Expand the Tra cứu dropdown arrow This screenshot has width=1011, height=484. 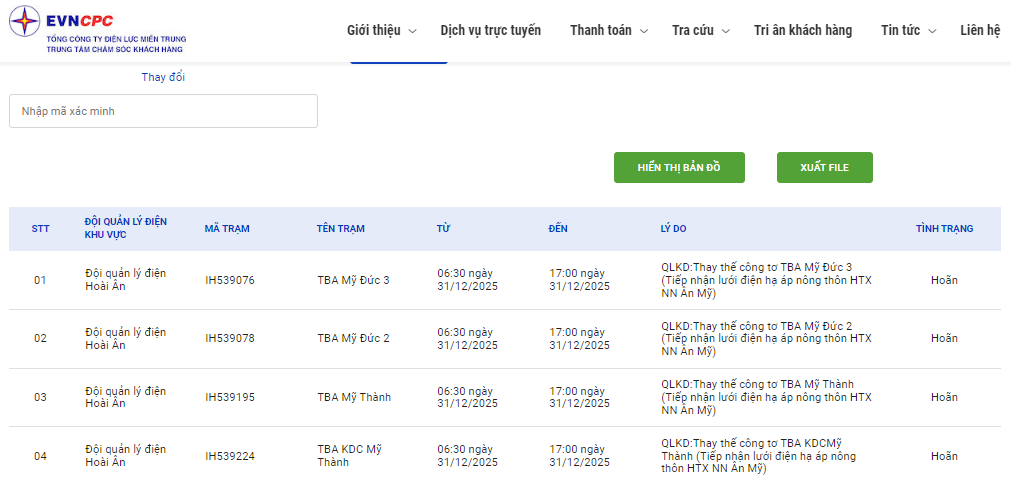point(726,31)
